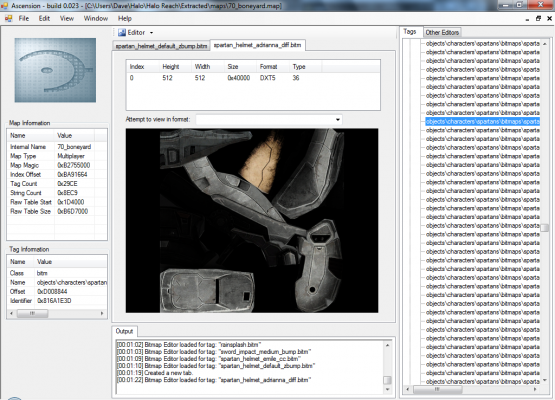
Task: Expand the 'Attempt to view in format' combo box
Action: click(x=269, y=120)
